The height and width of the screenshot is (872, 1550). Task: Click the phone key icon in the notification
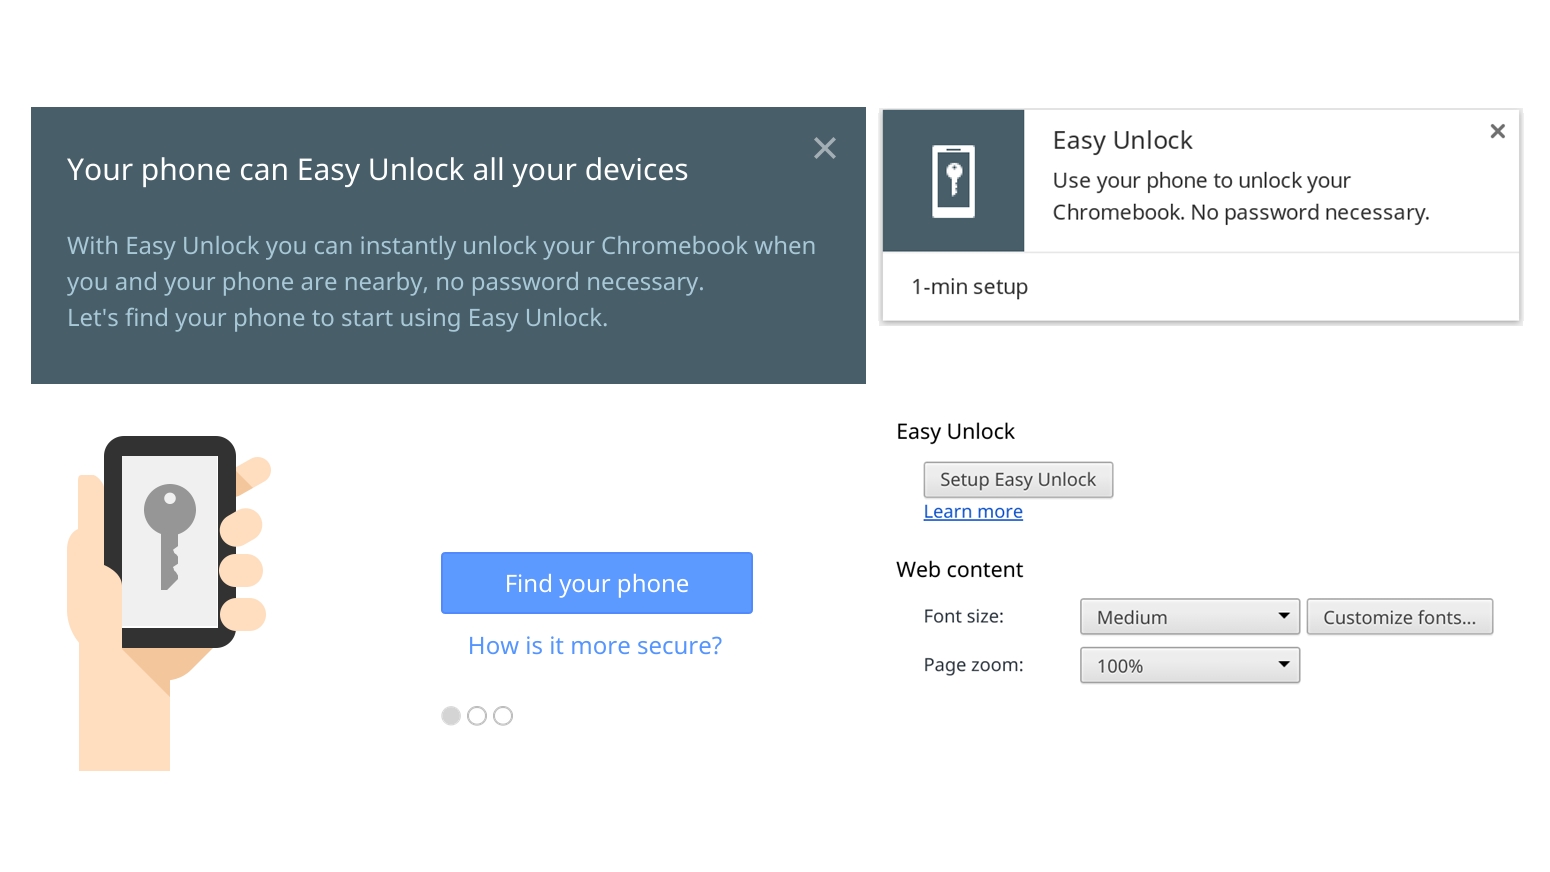953,181
